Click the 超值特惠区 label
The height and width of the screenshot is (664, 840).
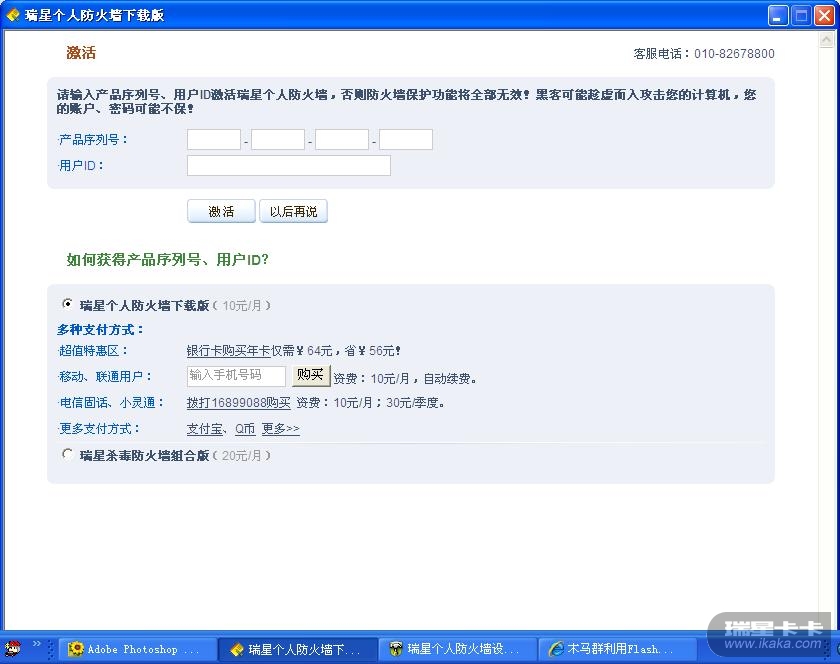93,351
